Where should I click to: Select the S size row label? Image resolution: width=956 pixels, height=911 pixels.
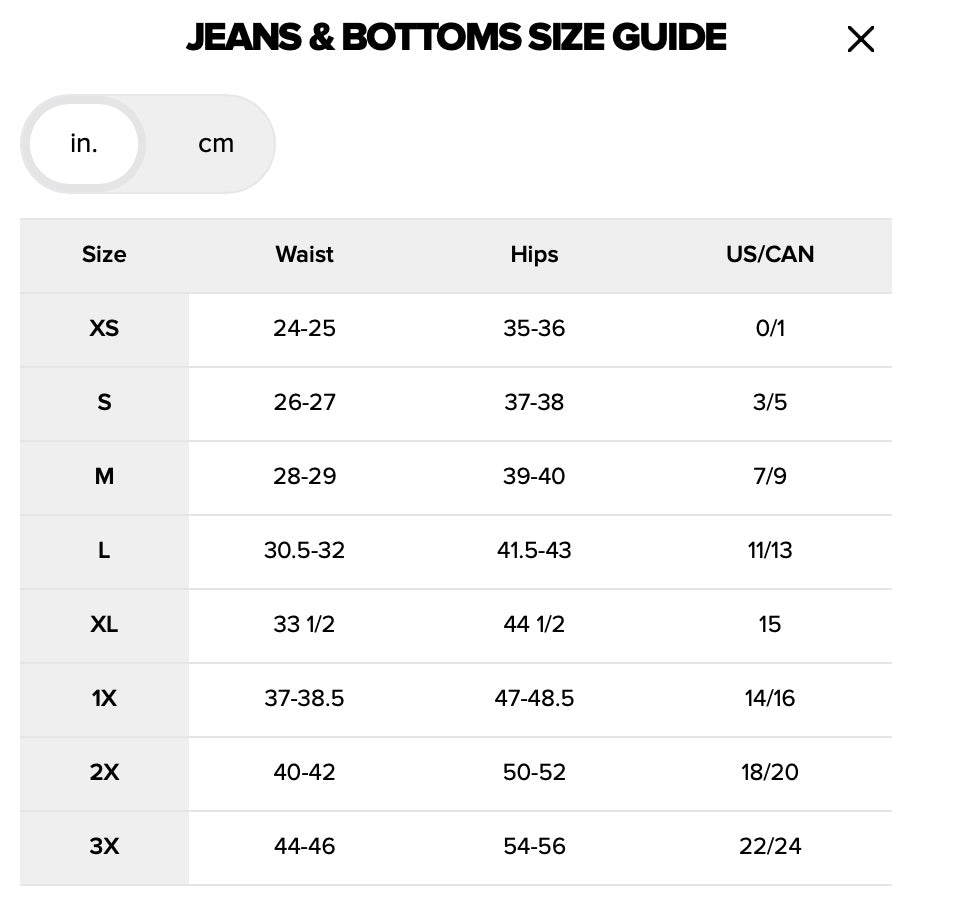pyautogui.click(x=104, y=403)
